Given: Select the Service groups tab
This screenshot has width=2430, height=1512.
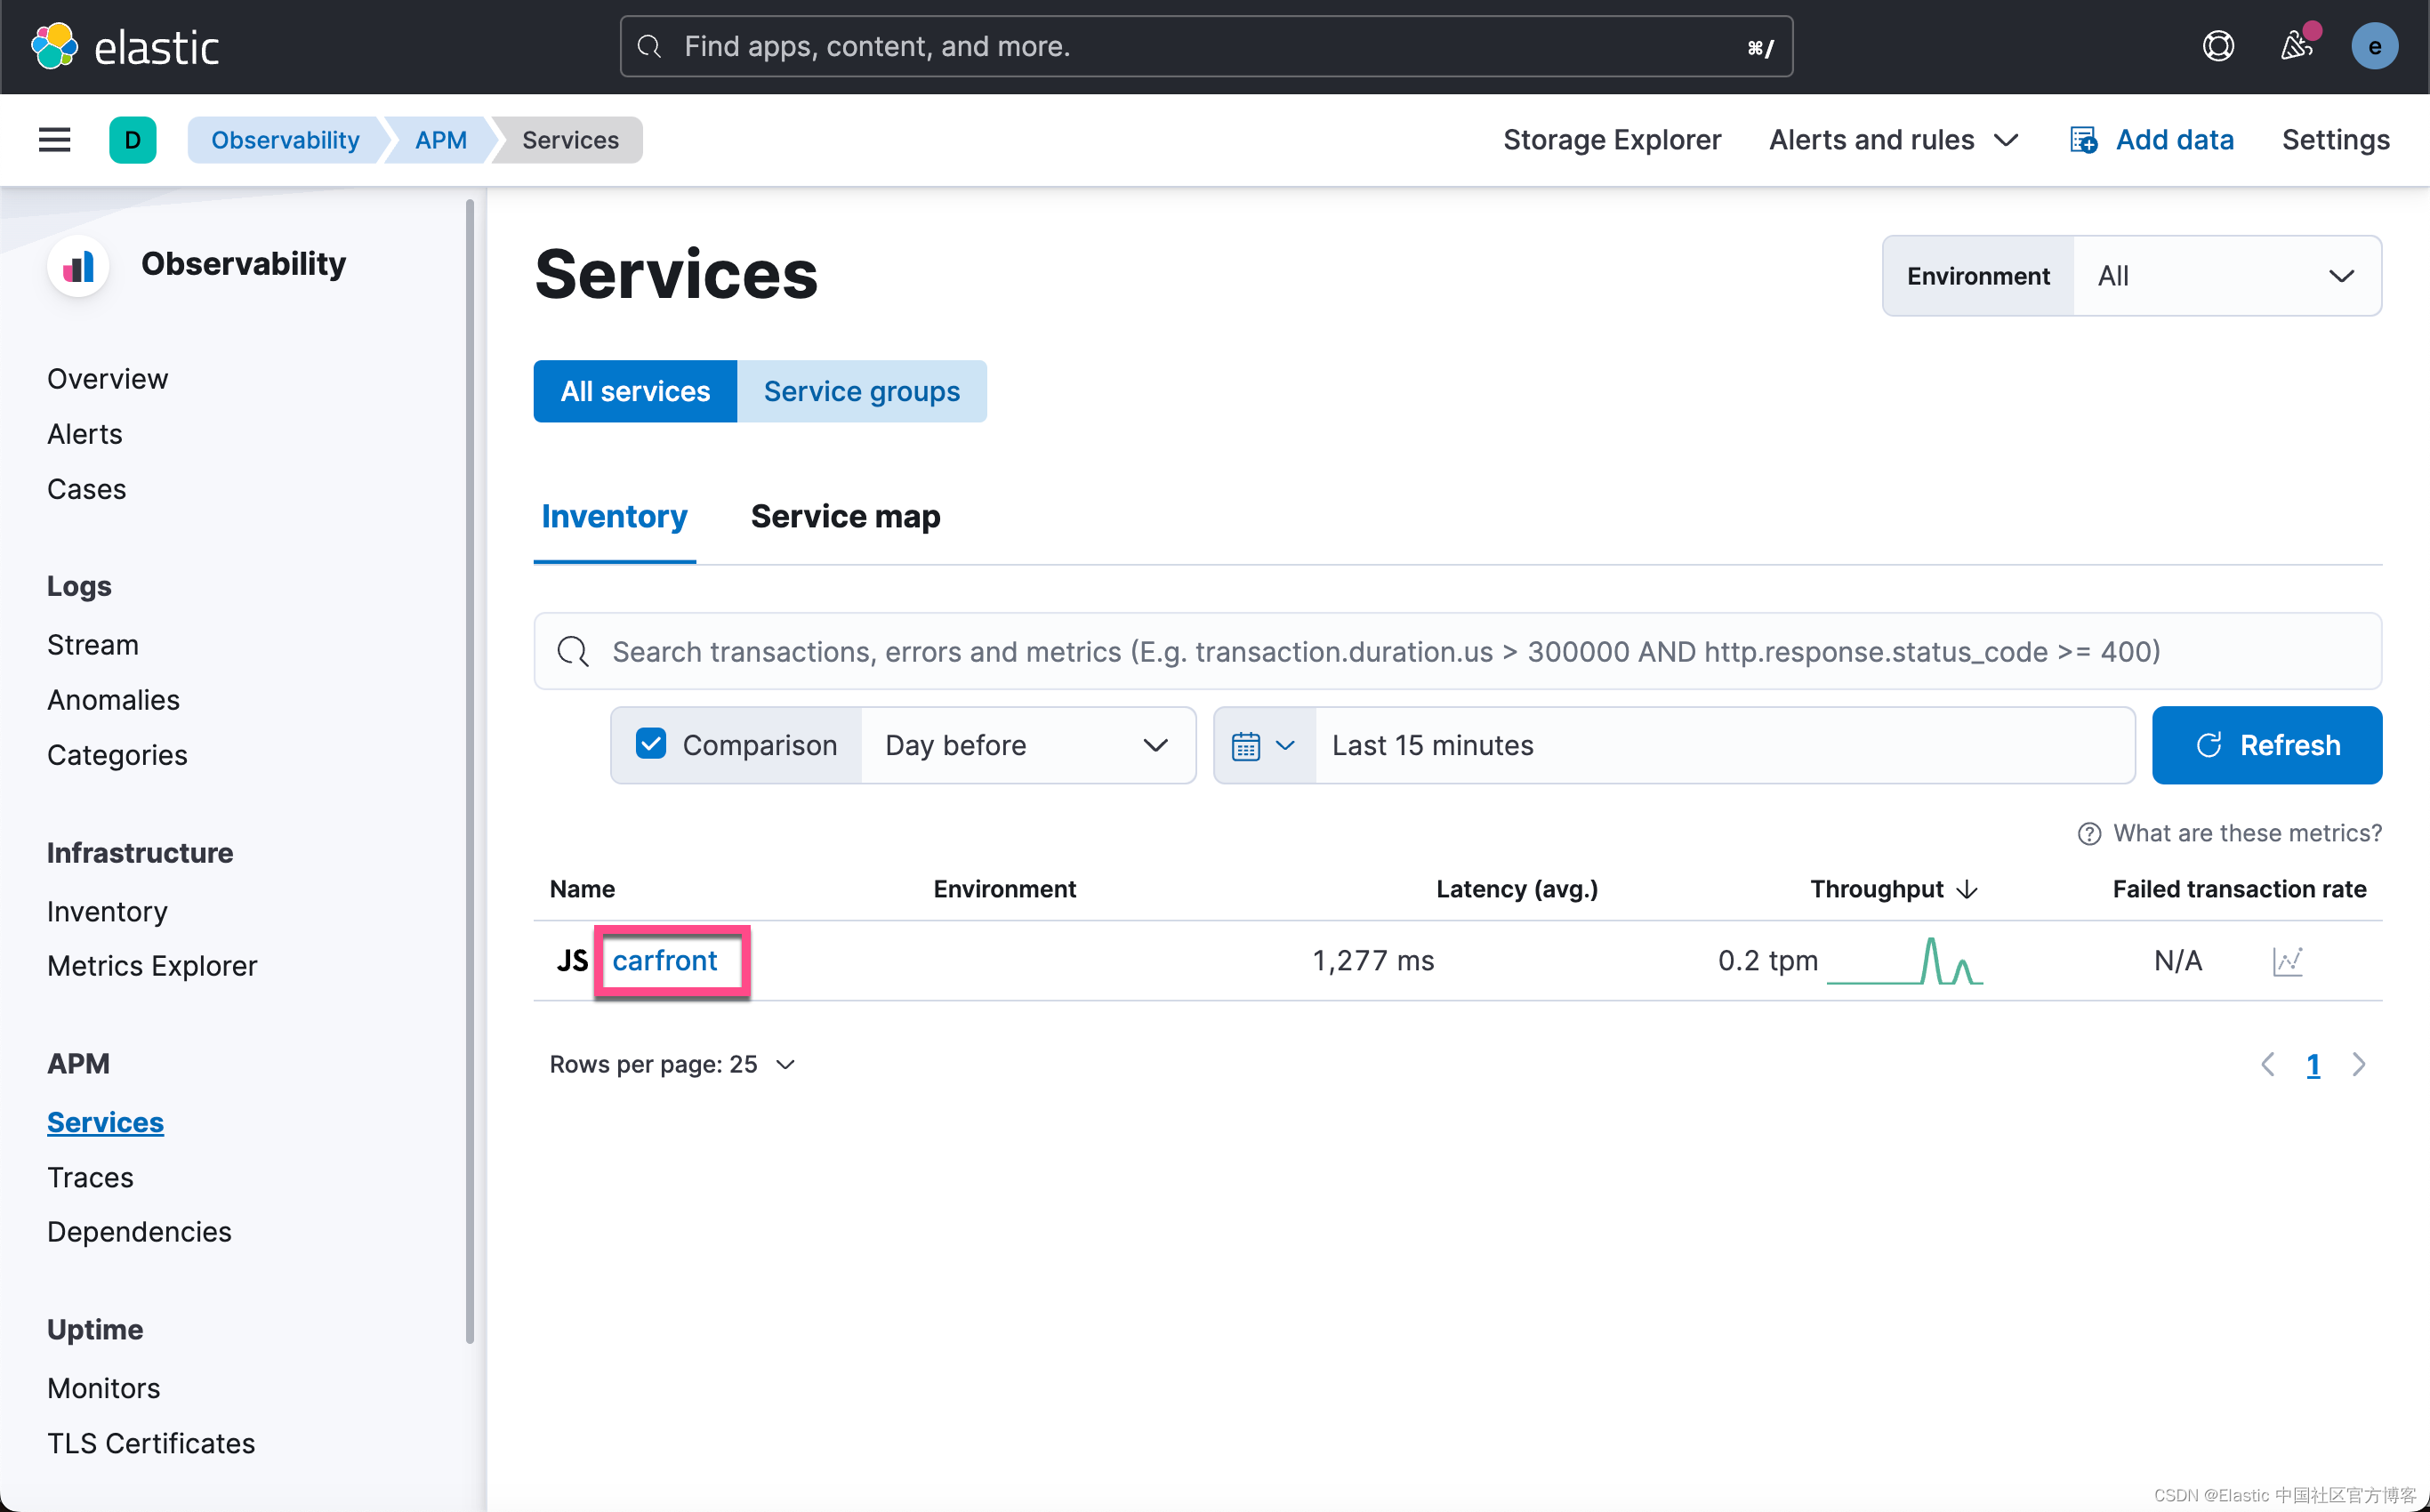Looking at the screenshot, I should pos(862,392).
